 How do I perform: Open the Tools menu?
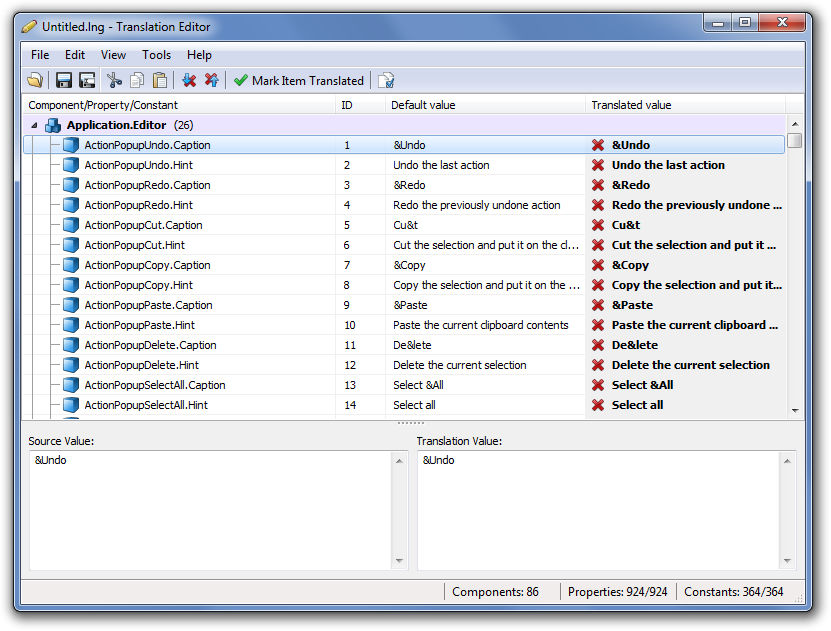point(156,55)
